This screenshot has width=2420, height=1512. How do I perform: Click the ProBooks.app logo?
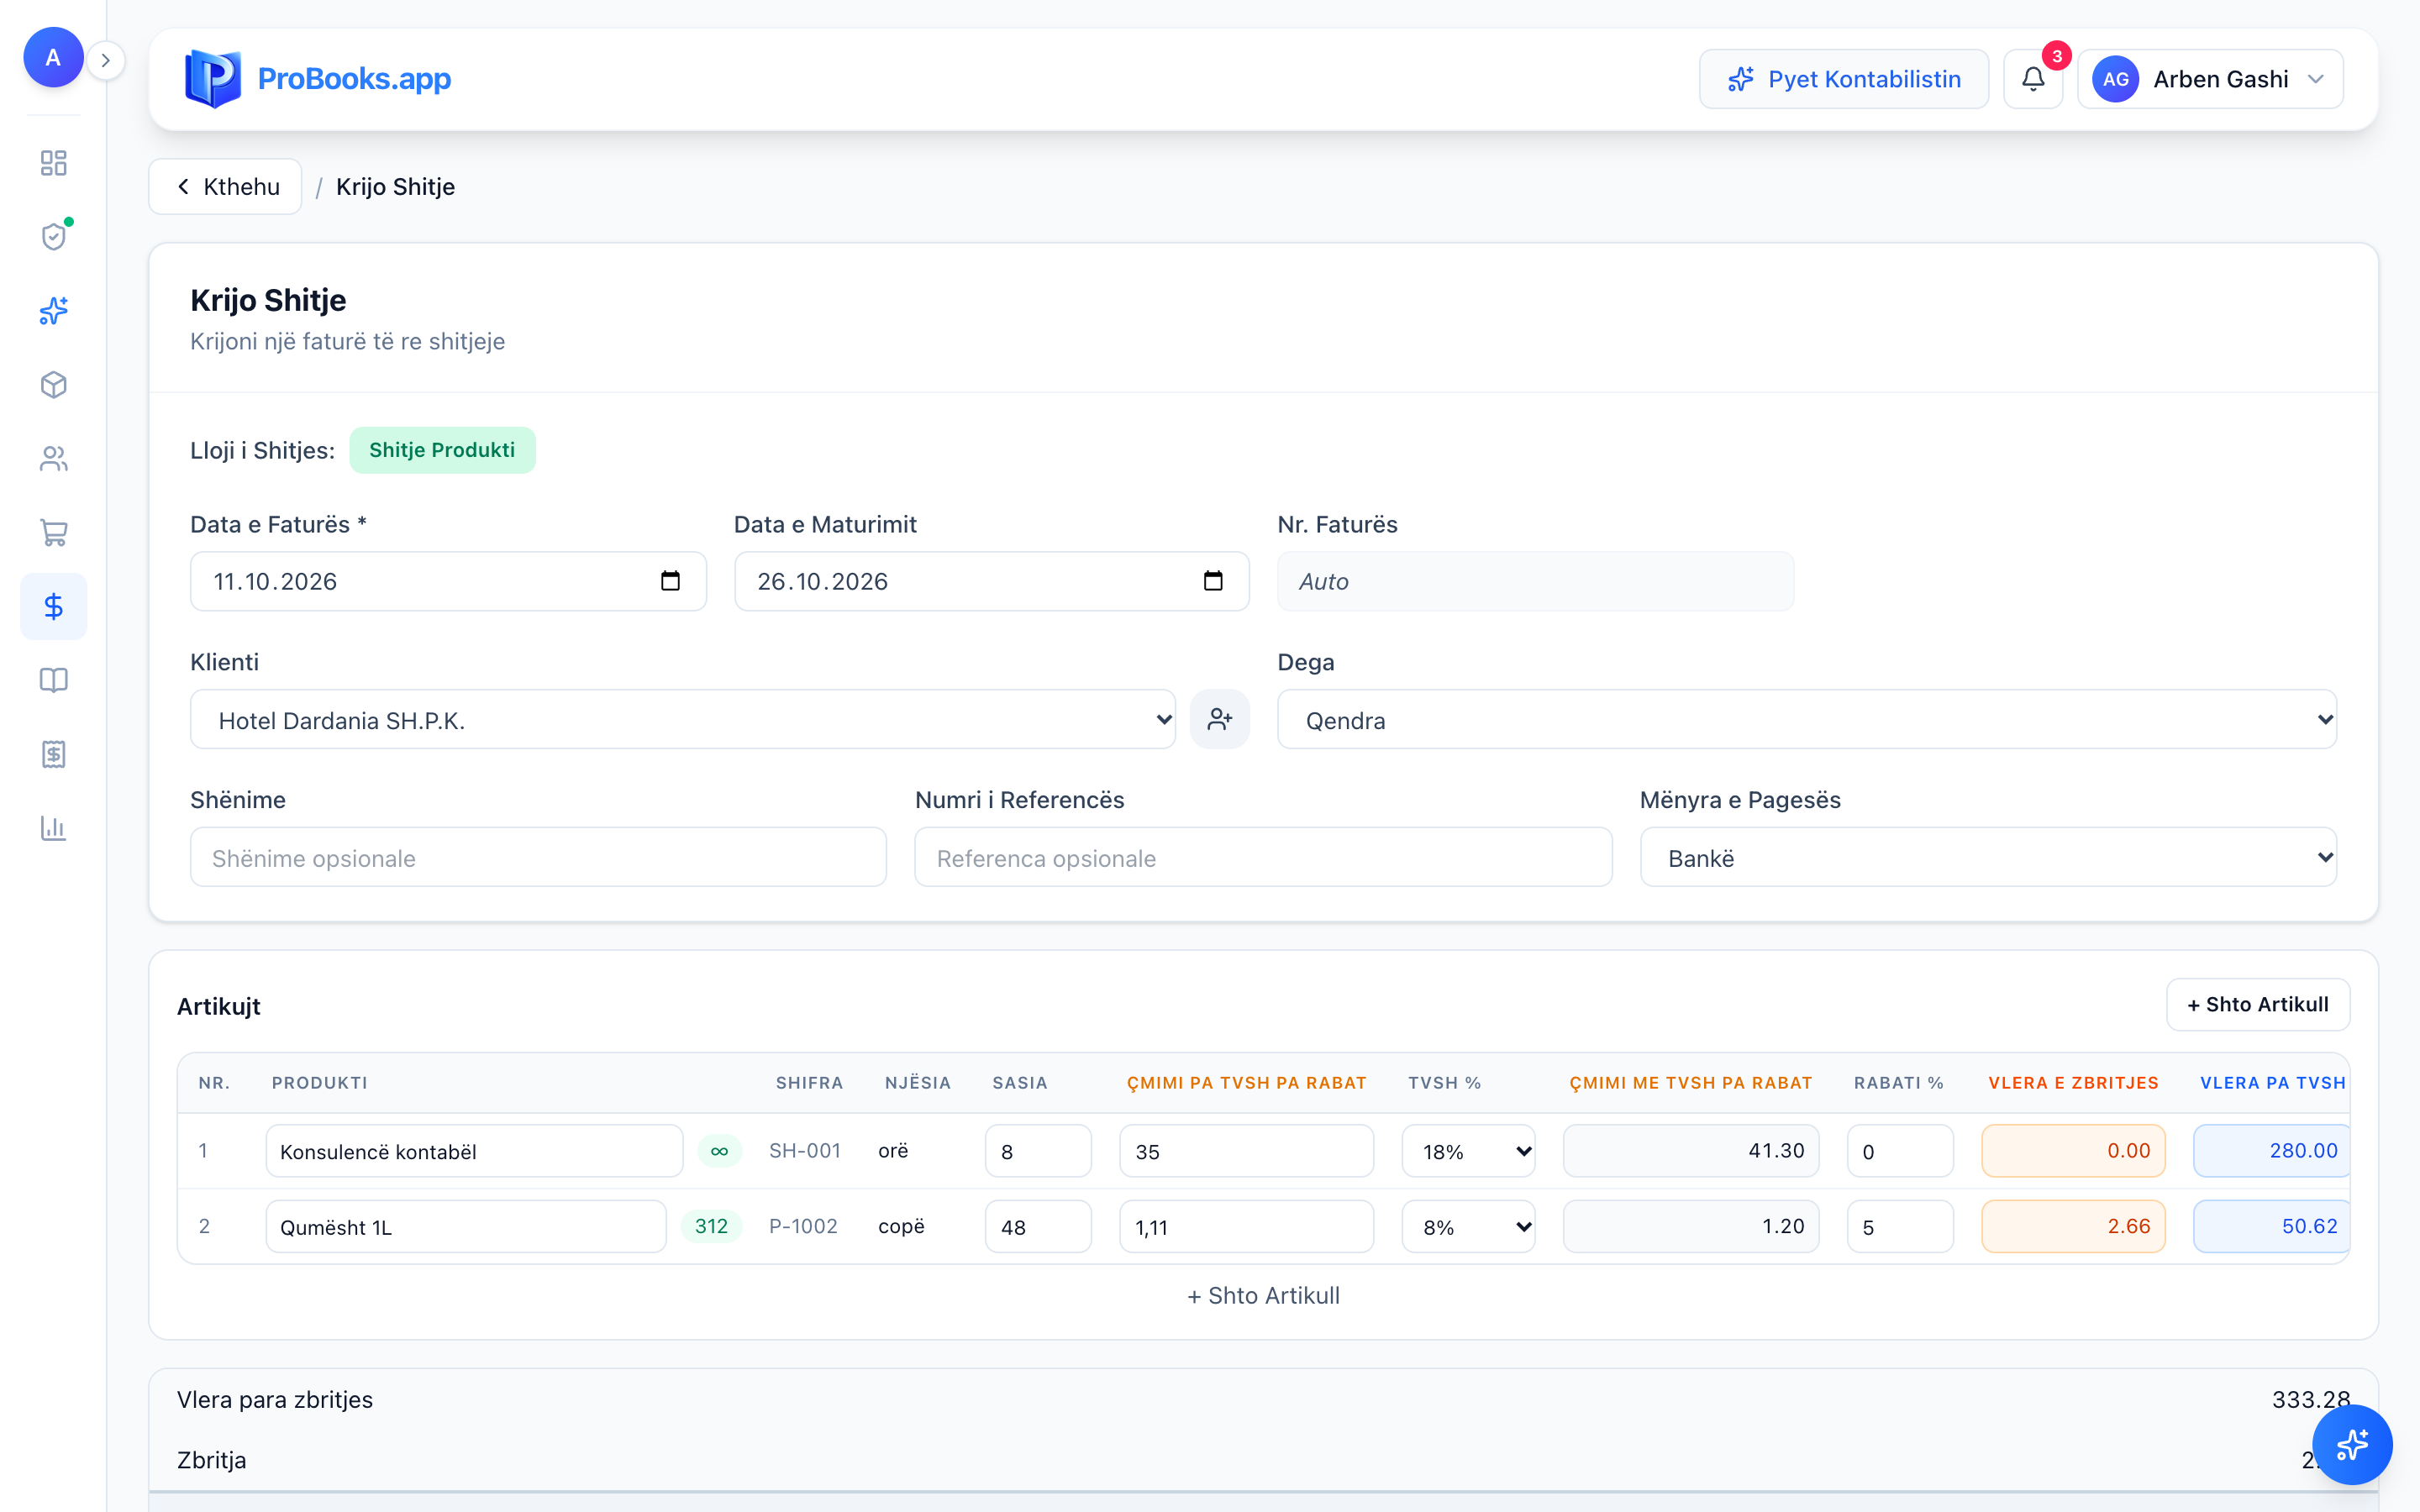pyautogui.click(x=318, y=79)
